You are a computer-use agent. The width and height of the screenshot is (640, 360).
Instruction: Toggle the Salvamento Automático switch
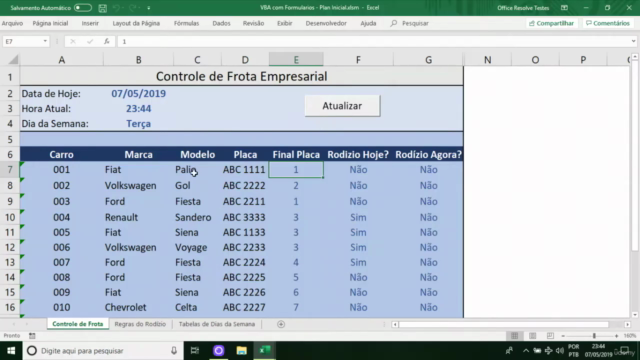pos(82,8)
